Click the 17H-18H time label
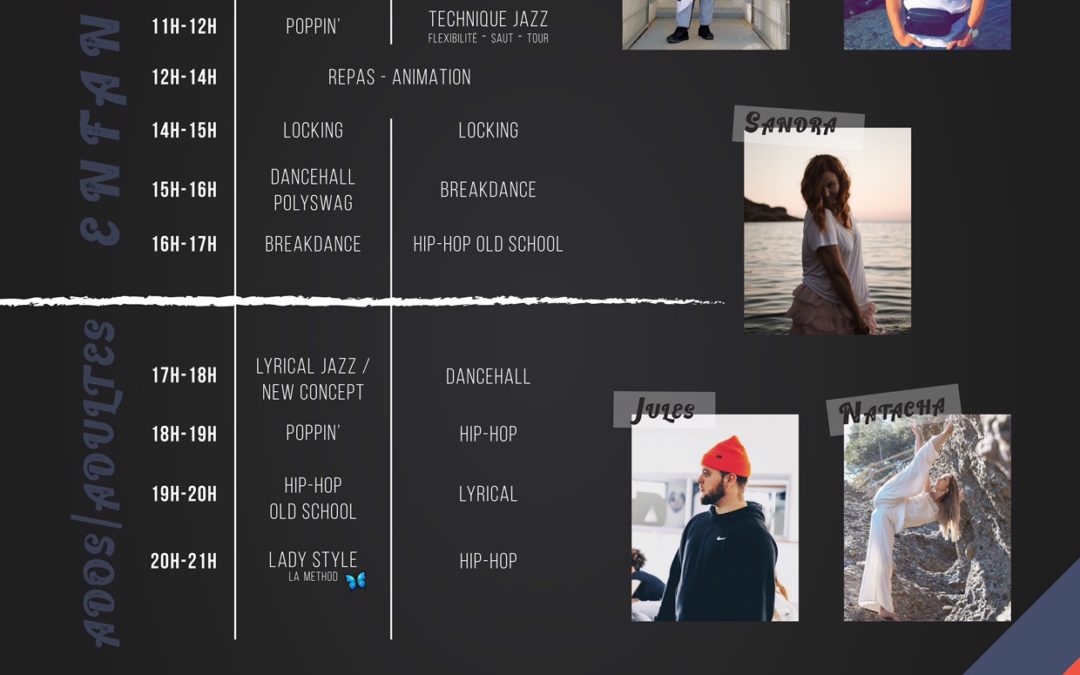 184,376
